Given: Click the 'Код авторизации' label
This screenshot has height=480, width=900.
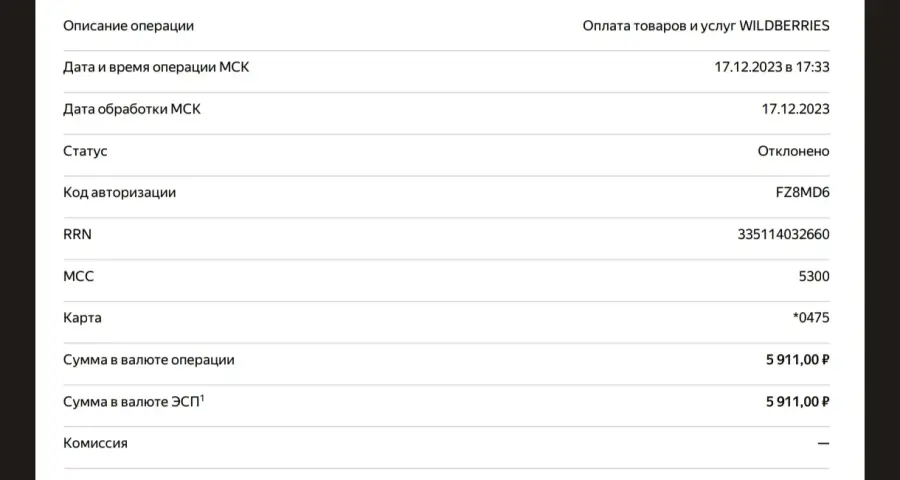Looking at the screenshot, I should tap(119, 192).
